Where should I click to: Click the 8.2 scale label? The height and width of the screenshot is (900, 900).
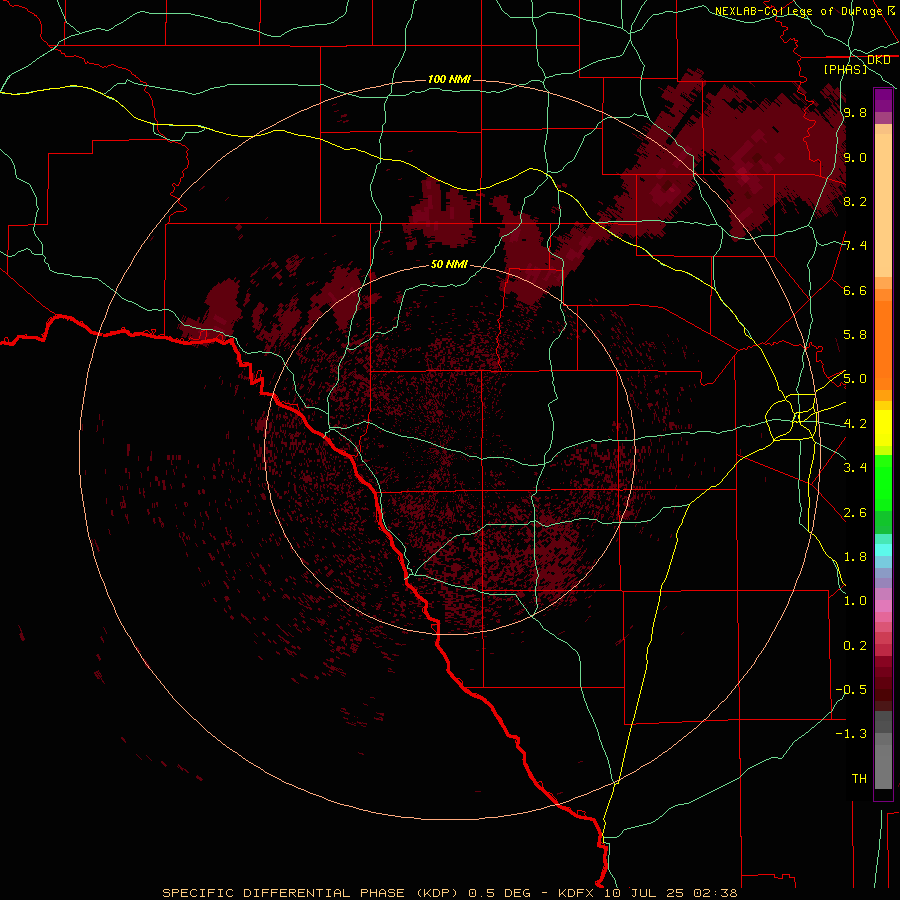(855, 201)
